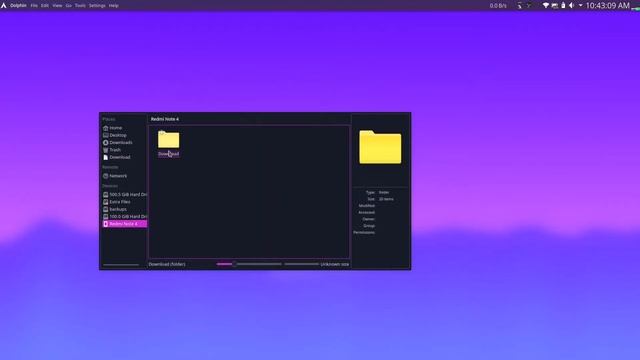The width and height of the screenshot is (640, 360).
Task: Open the volume speaker tray icon
Action: pyautogui.click(x=571, y=5)
